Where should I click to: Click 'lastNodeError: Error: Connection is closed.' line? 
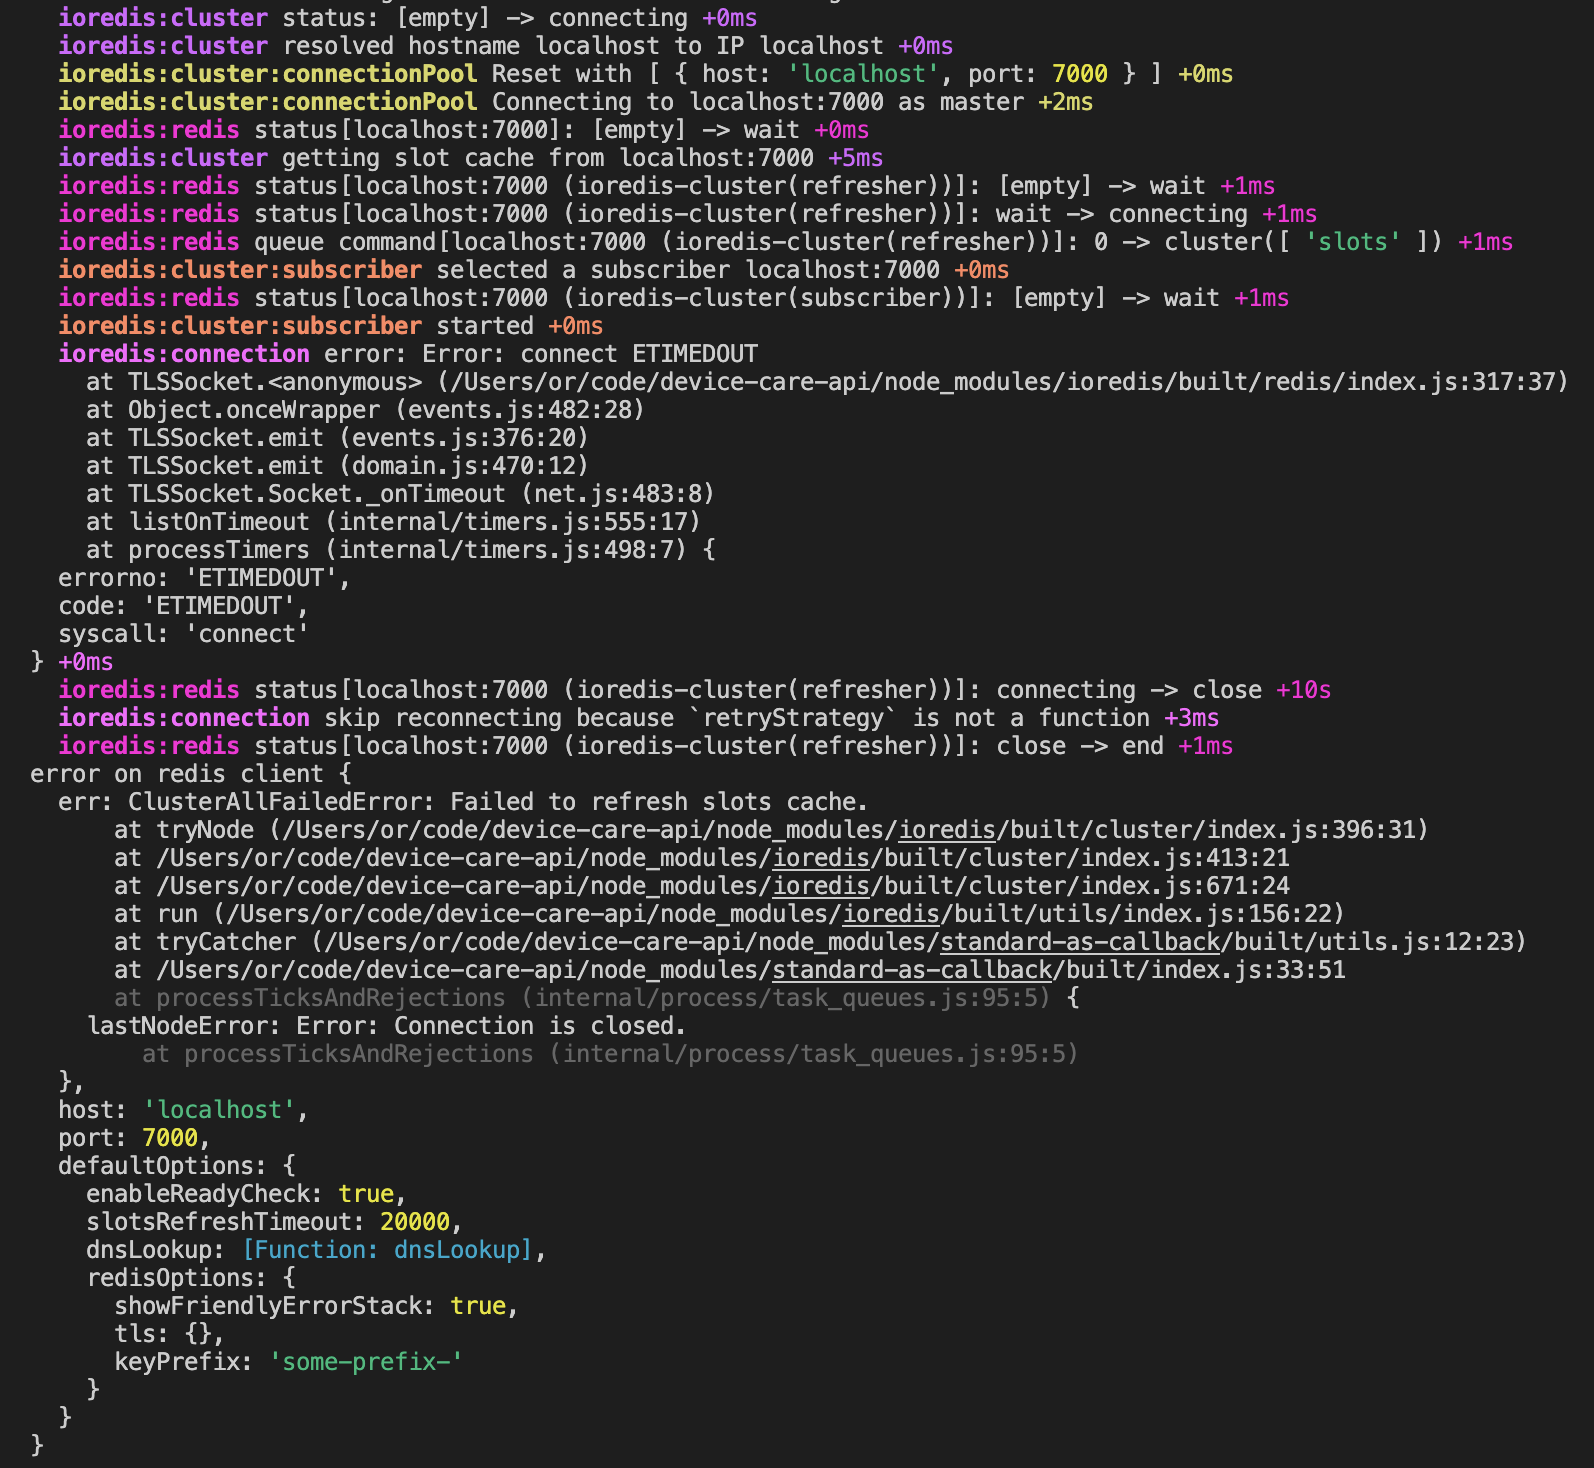click(x=387, y=1026)
